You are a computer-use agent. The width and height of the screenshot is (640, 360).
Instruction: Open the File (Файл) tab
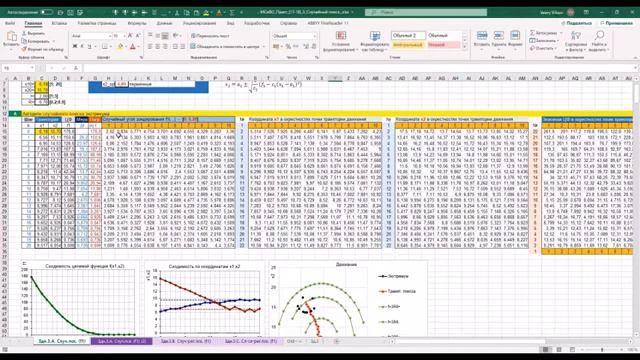pos(10,23)
